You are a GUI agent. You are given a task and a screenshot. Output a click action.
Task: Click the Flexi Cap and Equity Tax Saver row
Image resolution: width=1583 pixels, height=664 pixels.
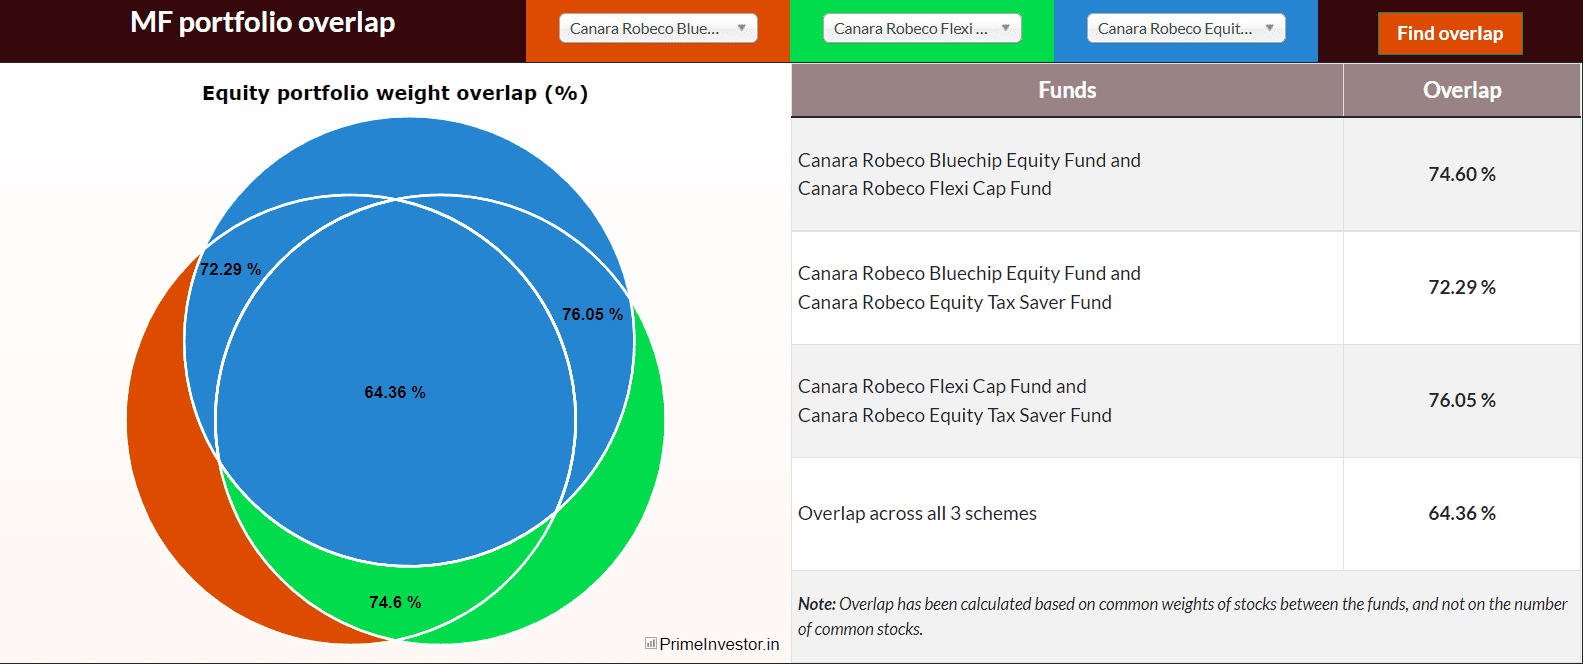[1186, 401]
